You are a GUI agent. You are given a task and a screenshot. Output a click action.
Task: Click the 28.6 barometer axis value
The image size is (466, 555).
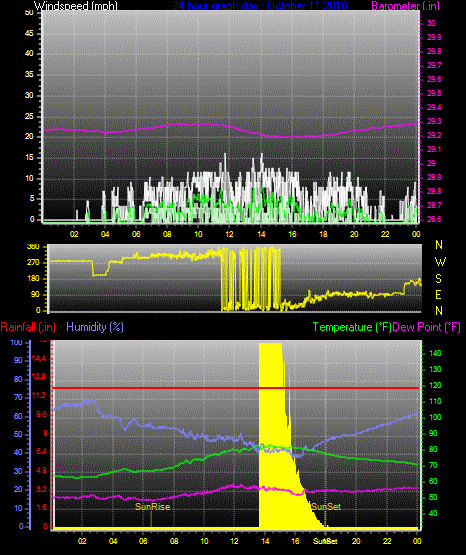point(434,219)
